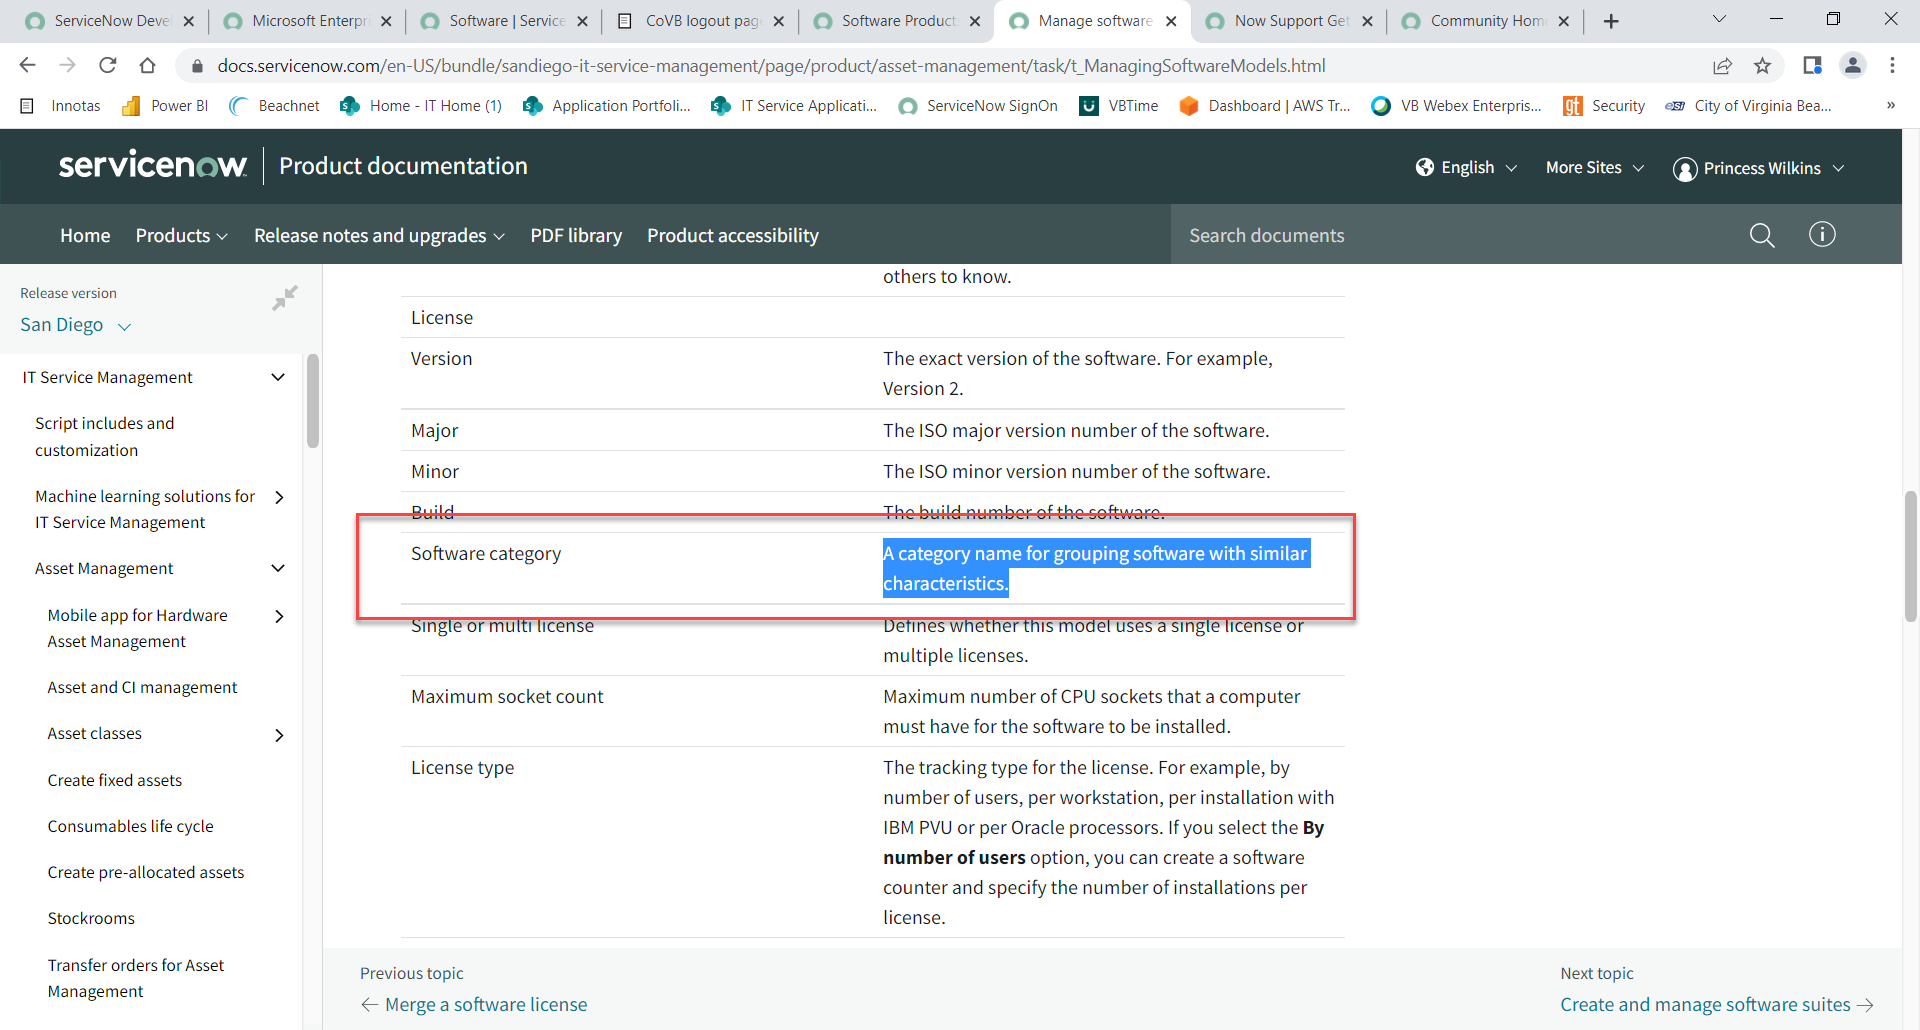Click the info circle icon

point(1822,234)
